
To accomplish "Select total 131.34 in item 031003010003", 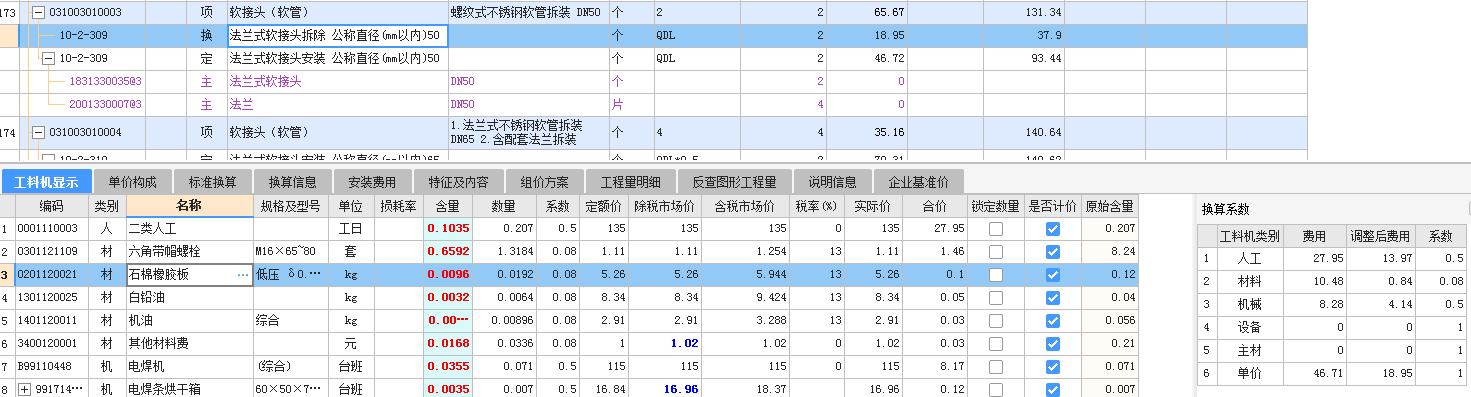I will point(1024,13).
